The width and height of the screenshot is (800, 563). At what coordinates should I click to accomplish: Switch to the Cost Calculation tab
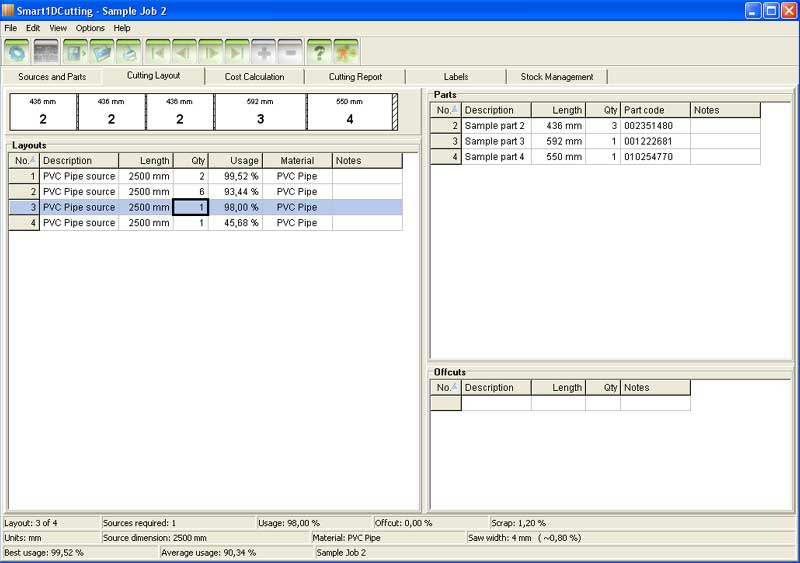pyautogui.click(x=255, y=77)
